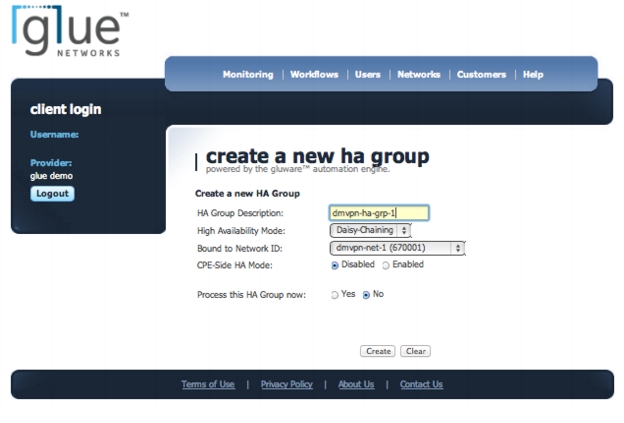The image size is (624, 423).
Task: Click the Logout button
Action: point(52,194)
